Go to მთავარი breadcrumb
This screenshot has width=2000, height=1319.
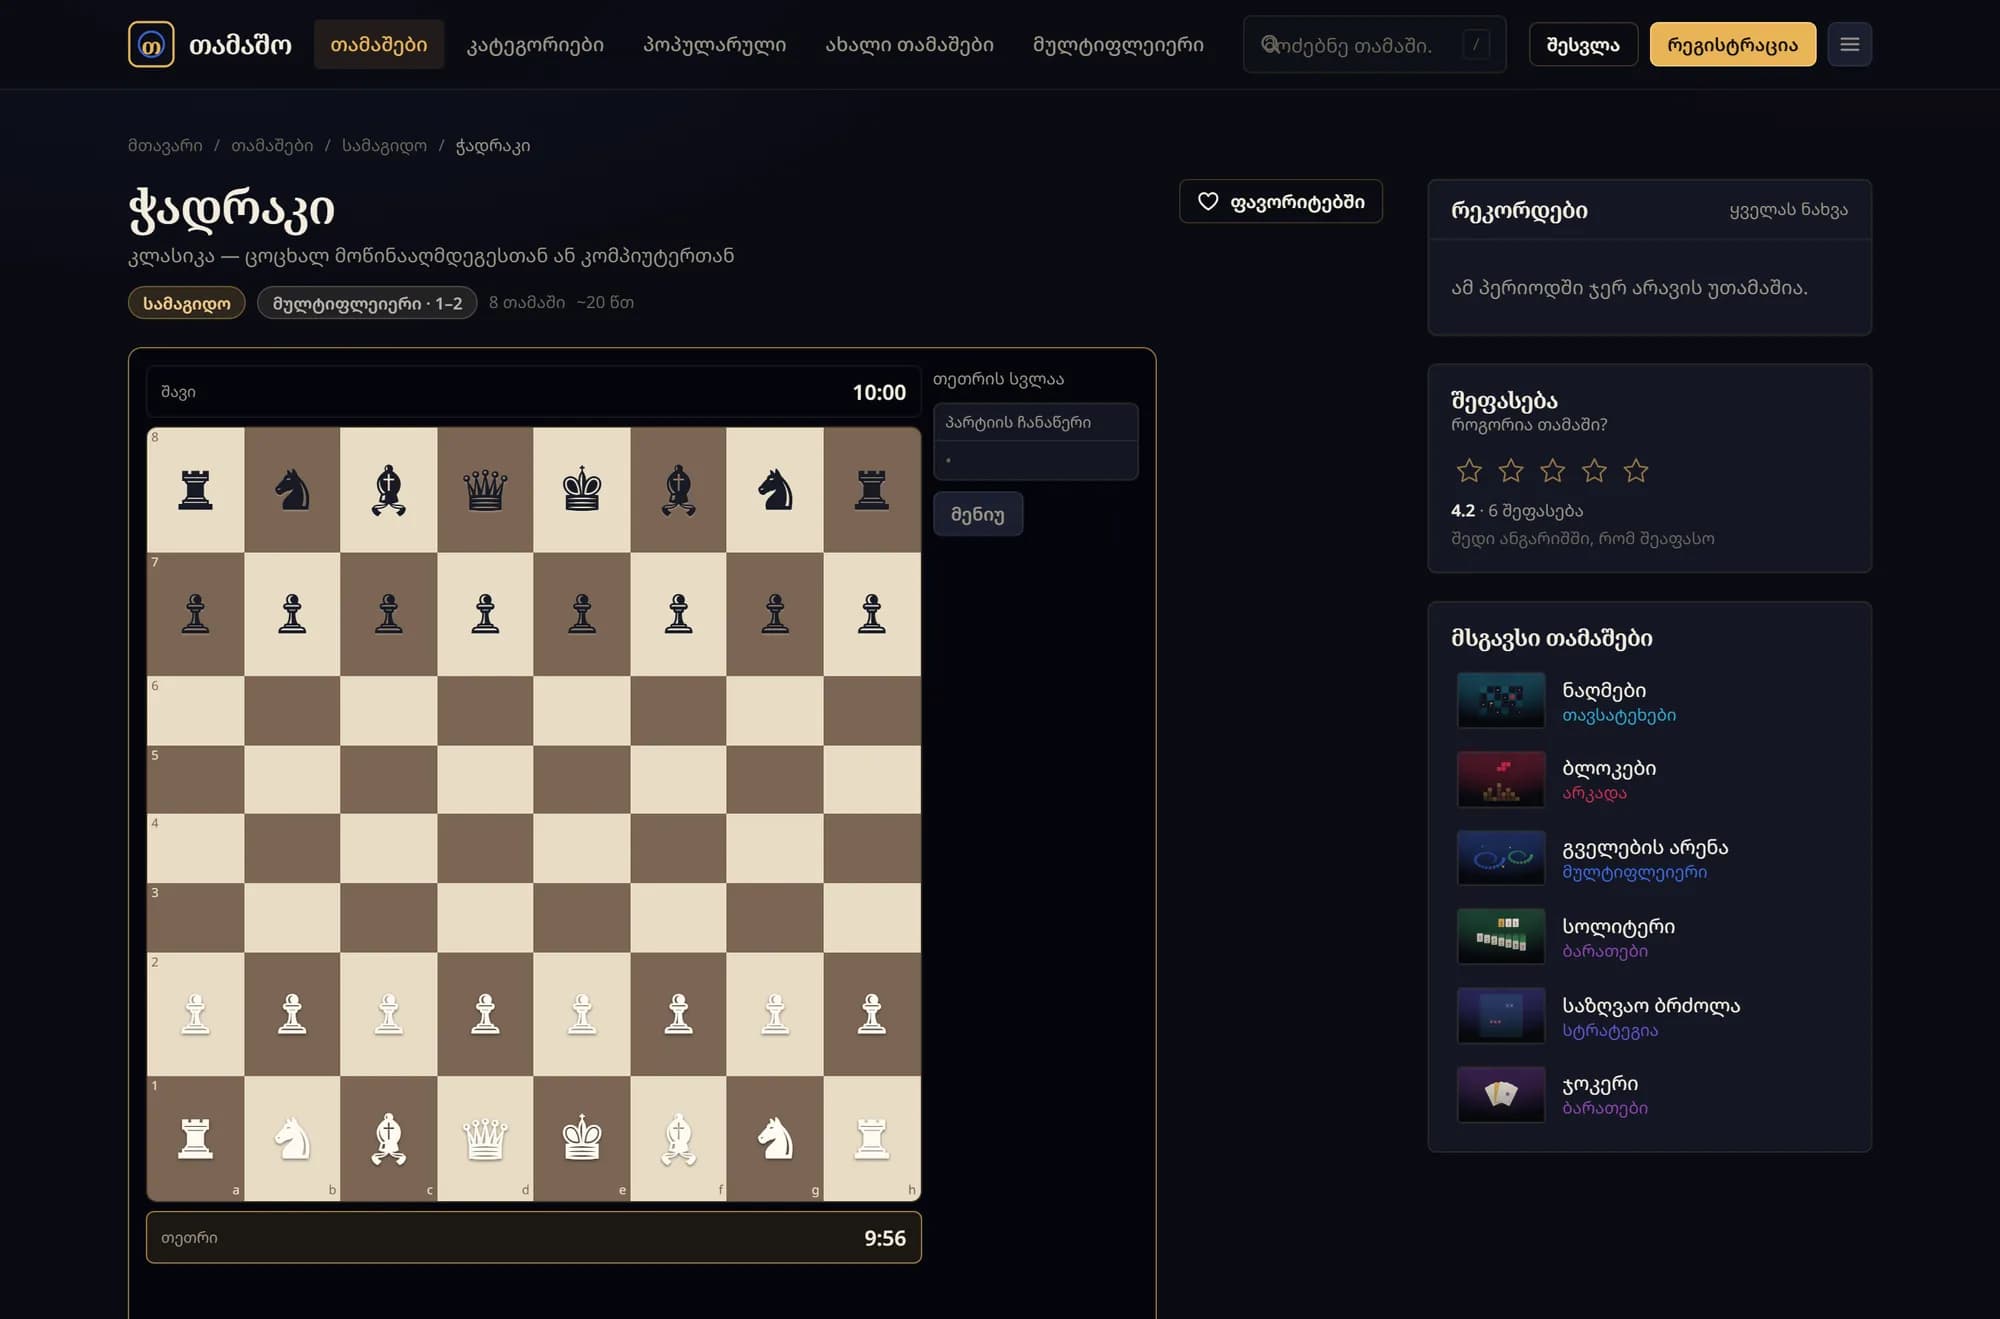click(165, 146)
